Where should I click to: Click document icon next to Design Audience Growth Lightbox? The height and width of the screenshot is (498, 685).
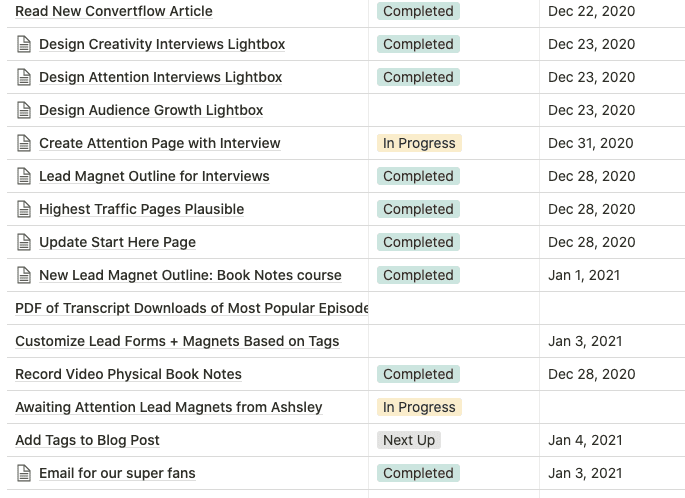[24, 110]
